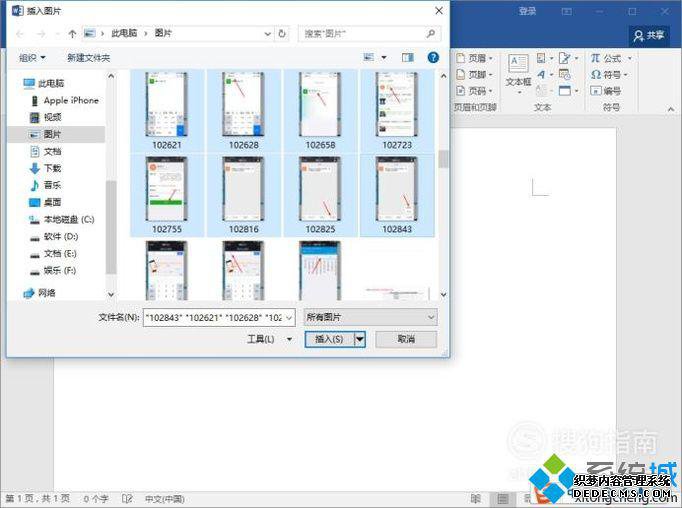Collapse the Word ribbon arrow
Image resolution: width=682 pixels, height=508 pixels.
[671, 109]
